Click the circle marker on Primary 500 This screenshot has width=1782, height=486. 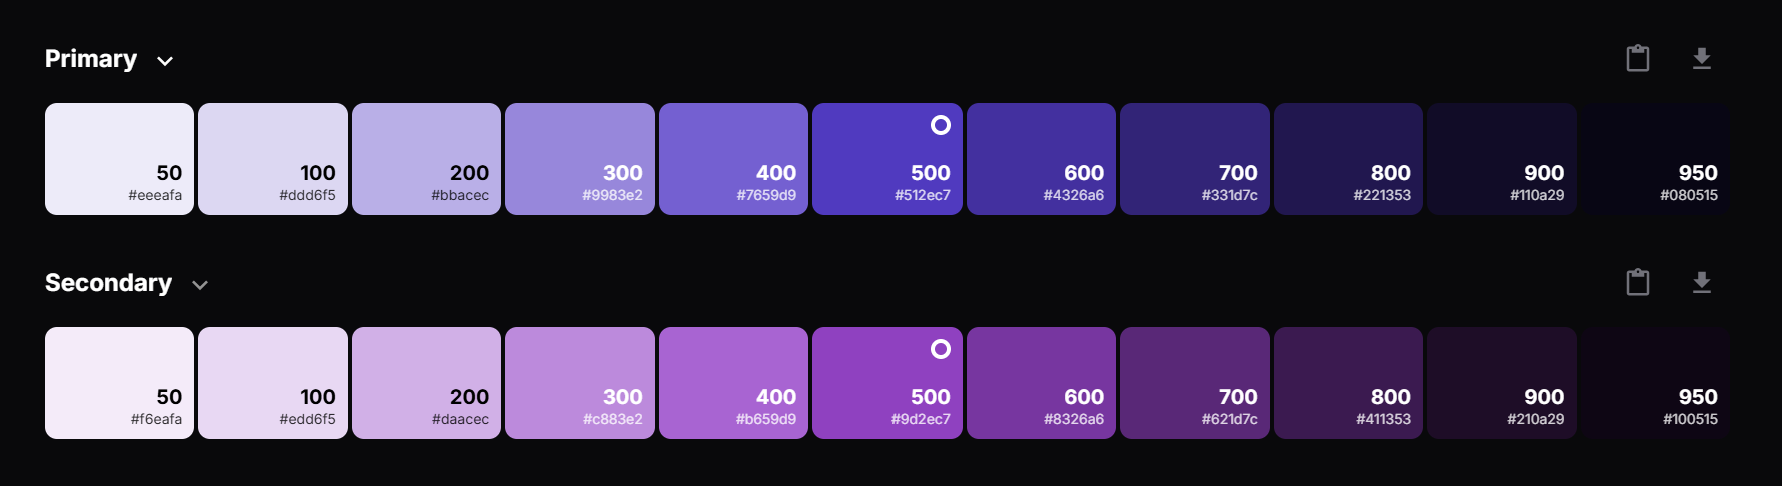click(x=941, y=125)
